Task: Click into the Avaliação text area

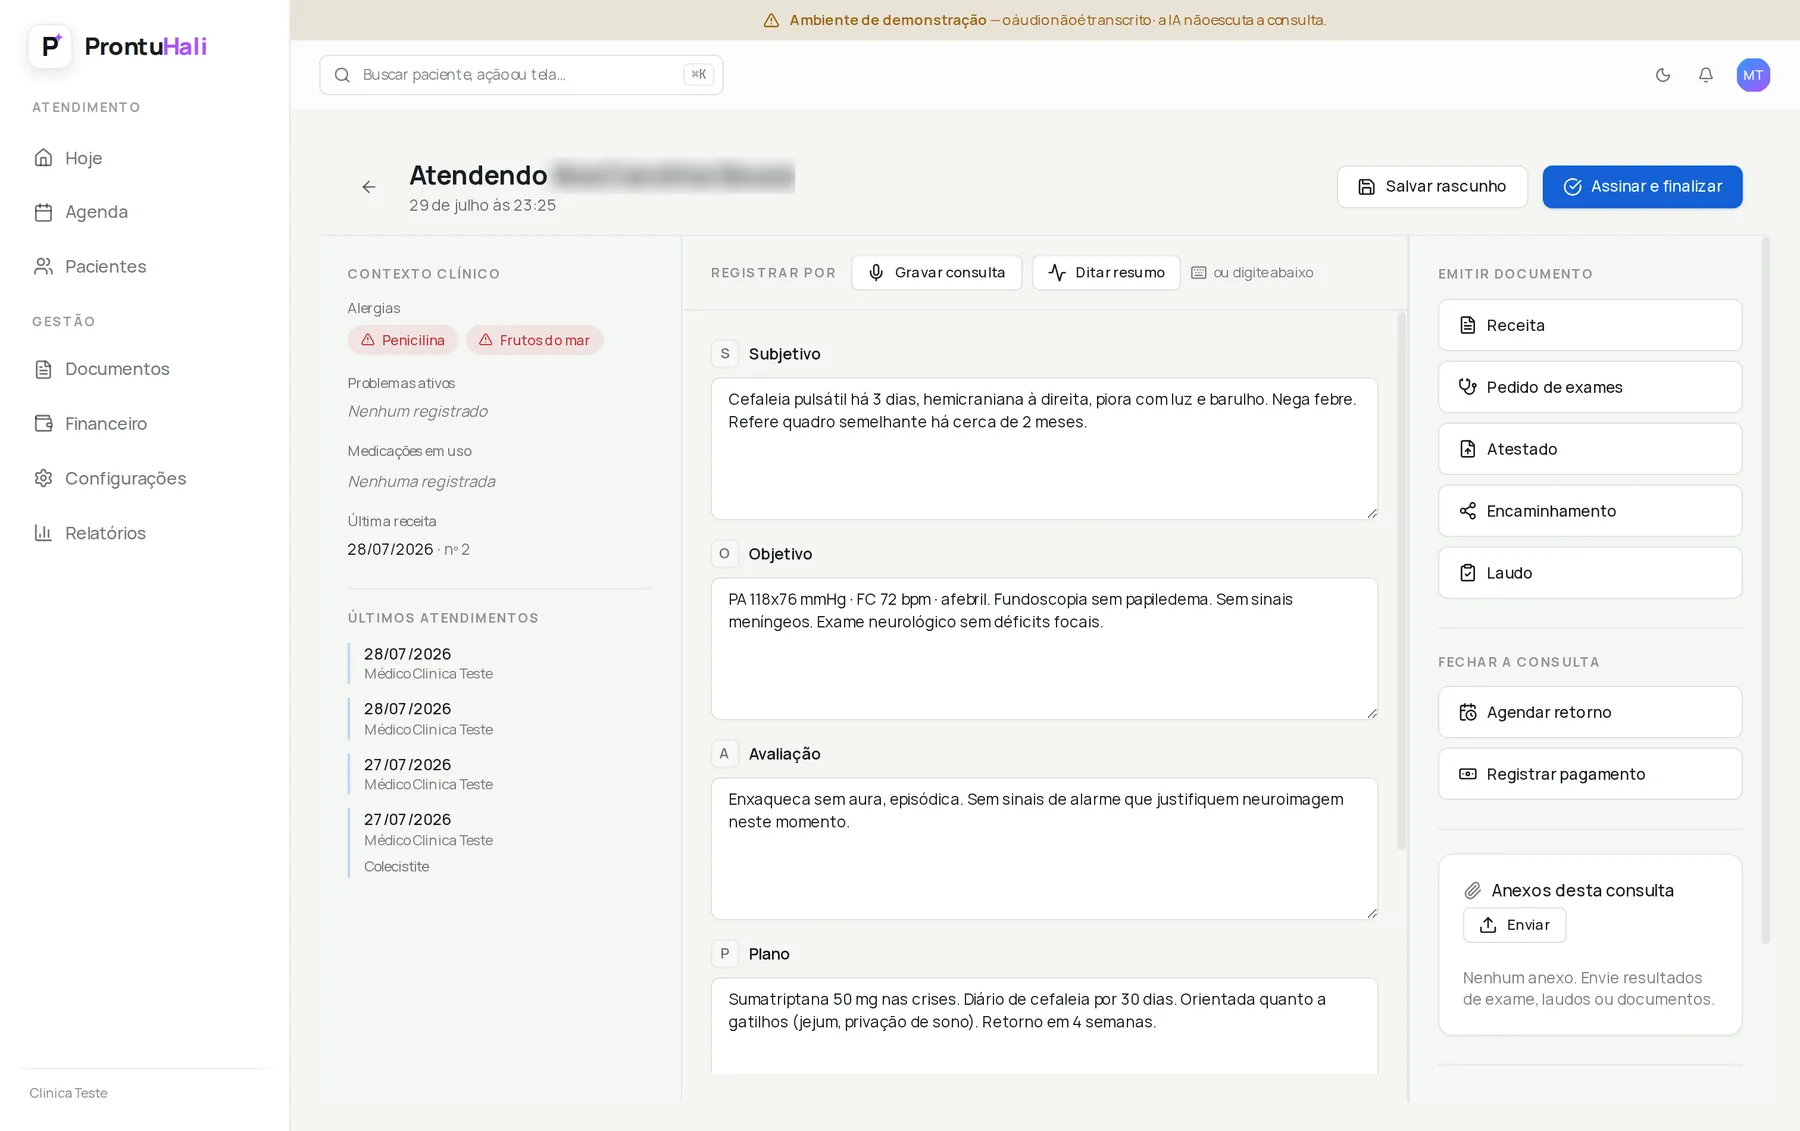Action: [1044, 849]
